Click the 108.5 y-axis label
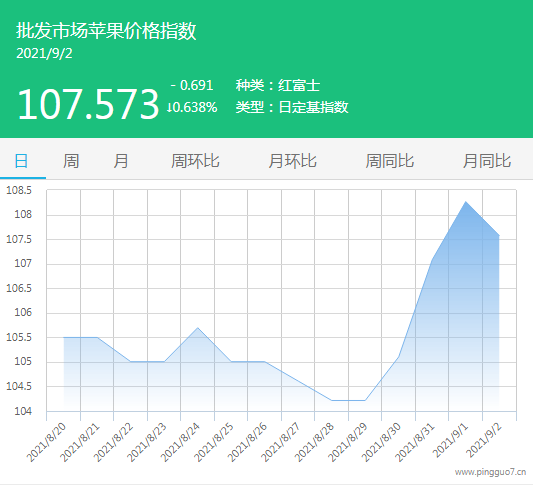The image size is (533, 485). [x=19, y=190]
